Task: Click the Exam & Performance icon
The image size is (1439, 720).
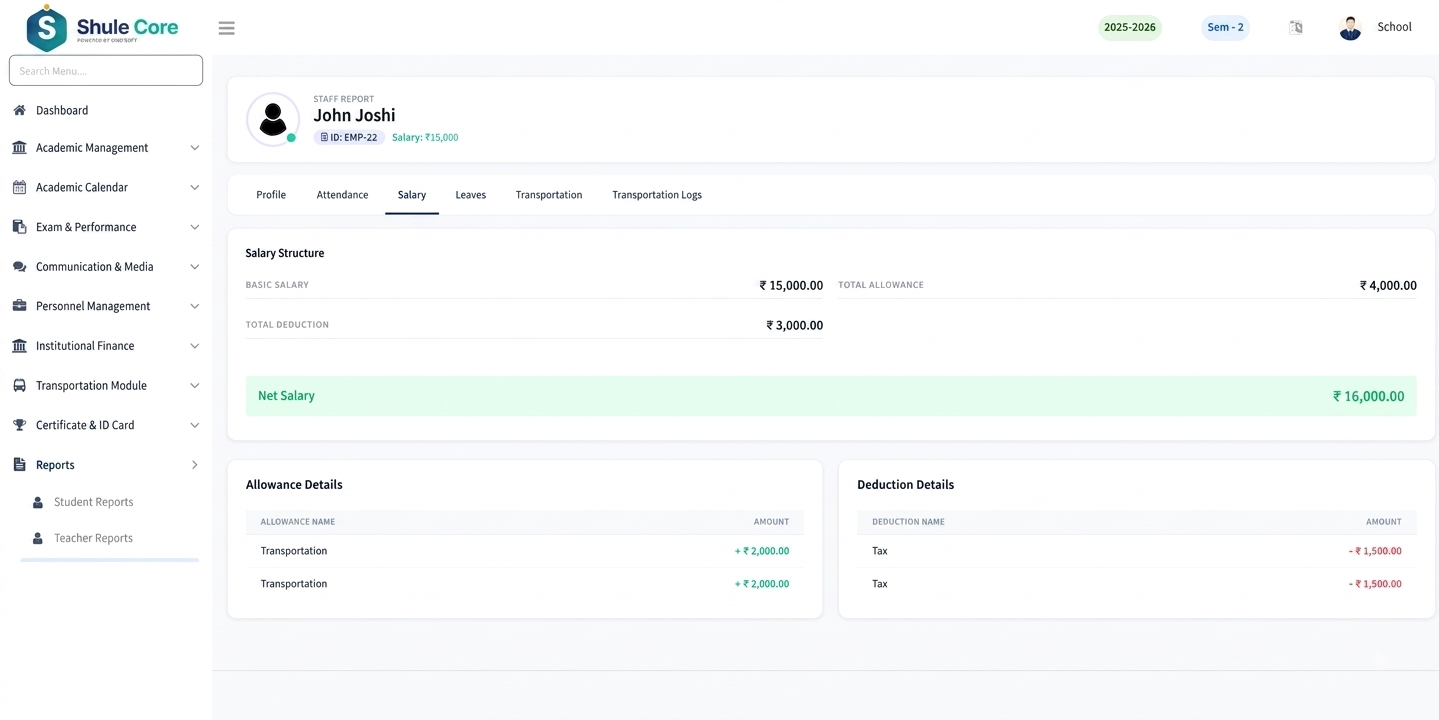Action: pyautogui.click(x=19, y=227)
